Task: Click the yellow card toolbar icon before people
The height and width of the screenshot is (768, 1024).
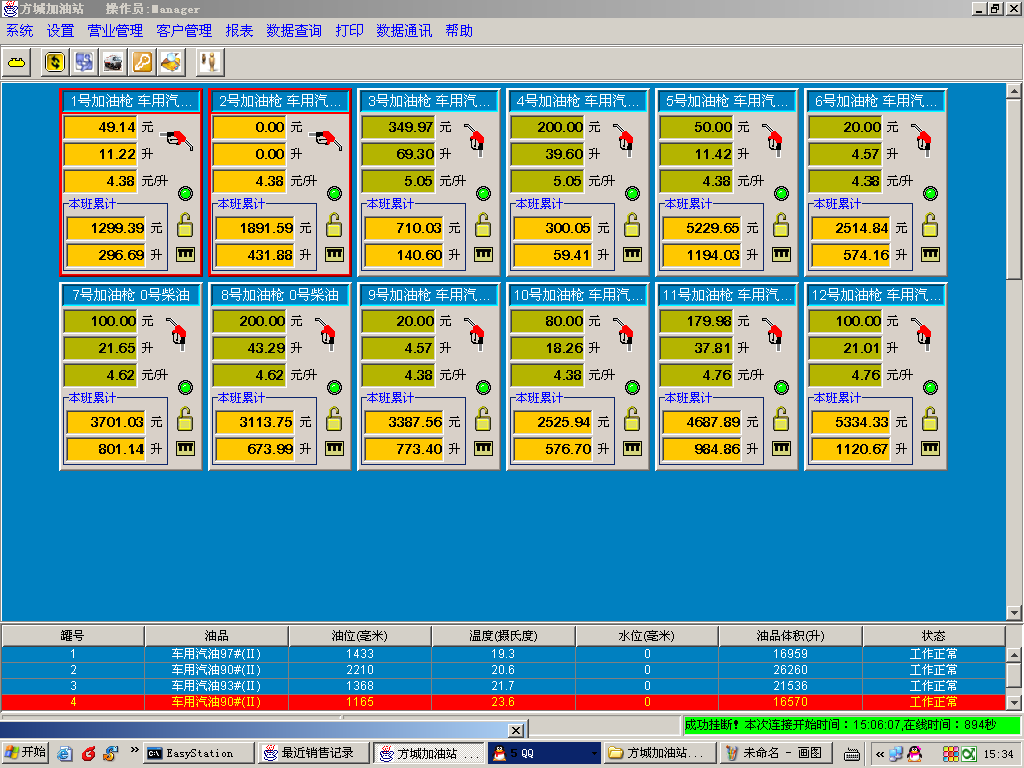Action: tap(171, 63)
